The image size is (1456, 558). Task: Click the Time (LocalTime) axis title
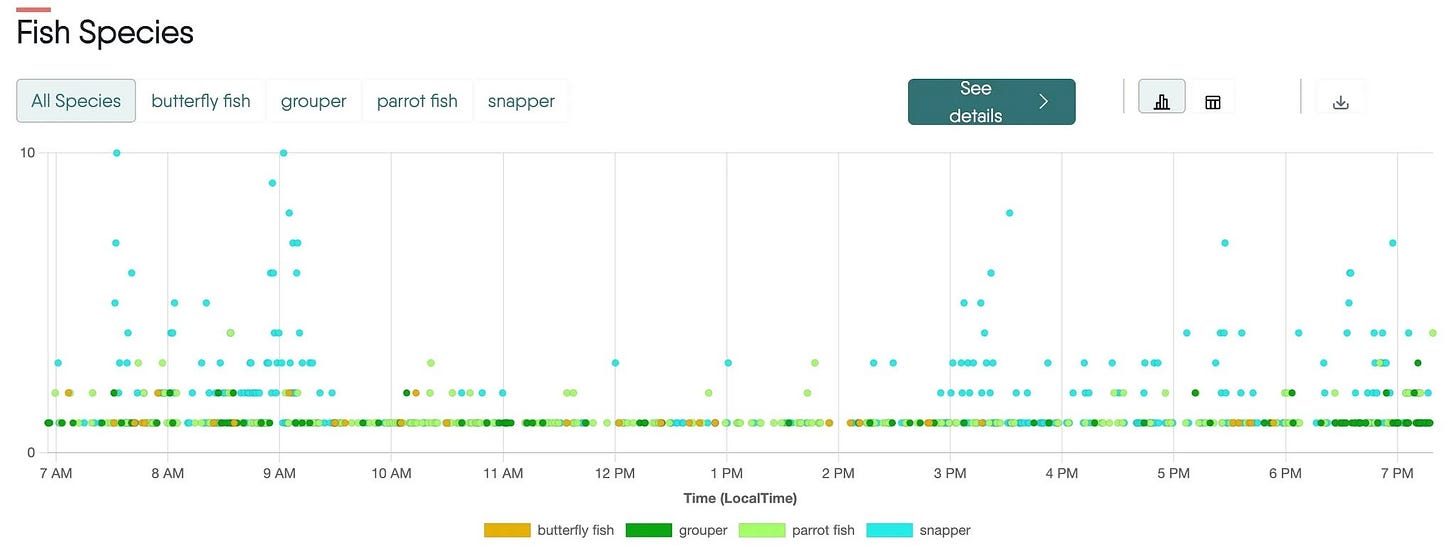740,498
